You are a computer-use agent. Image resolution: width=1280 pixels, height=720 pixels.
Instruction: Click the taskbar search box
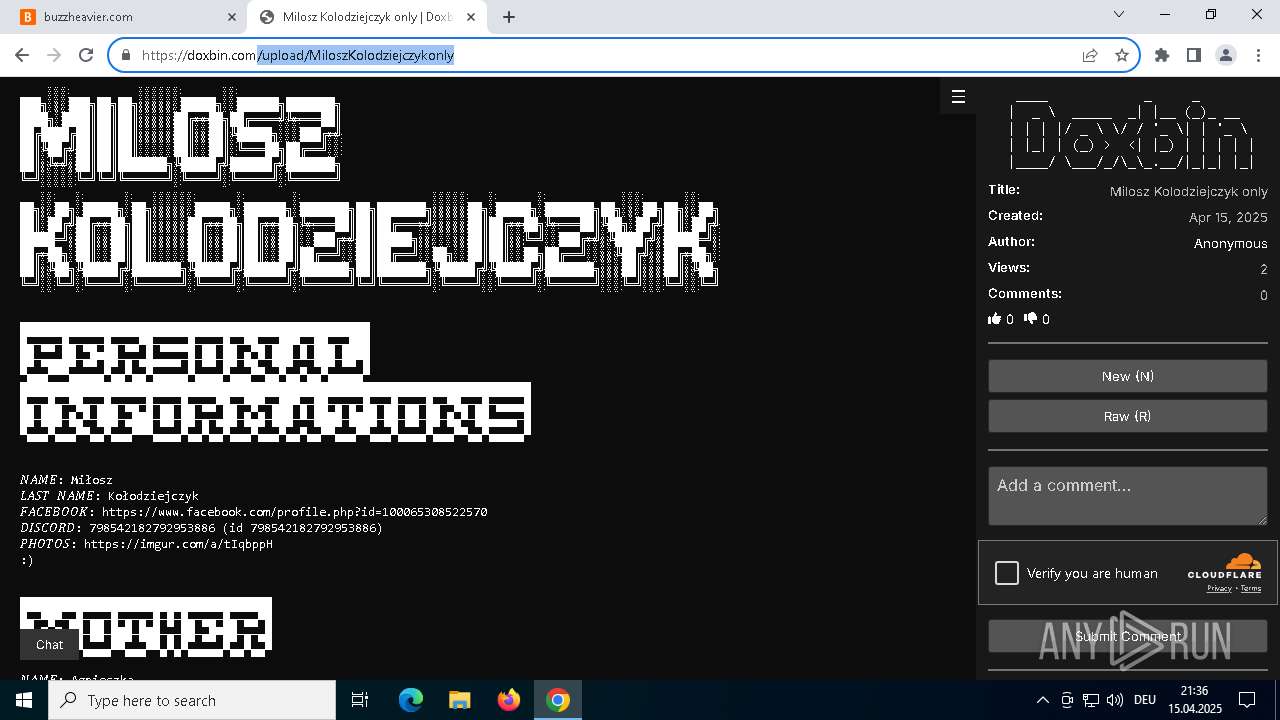[192, 700]
